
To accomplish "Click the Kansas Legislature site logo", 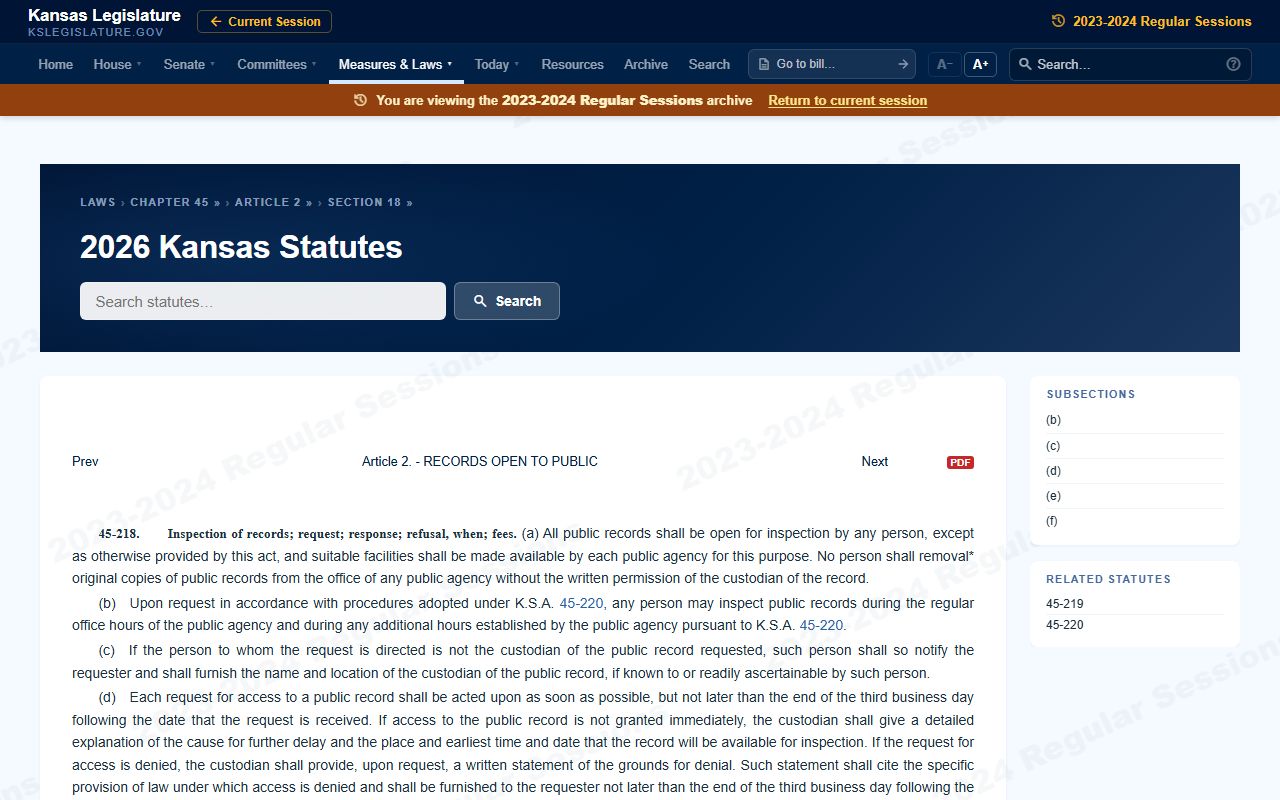I will tap(104, 22).
